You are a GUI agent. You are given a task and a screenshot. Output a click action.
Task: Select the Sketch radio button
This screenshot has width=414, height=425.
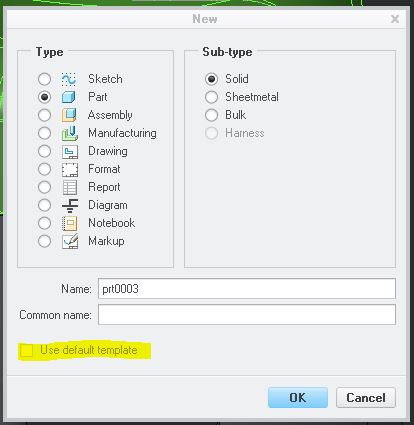44,79
